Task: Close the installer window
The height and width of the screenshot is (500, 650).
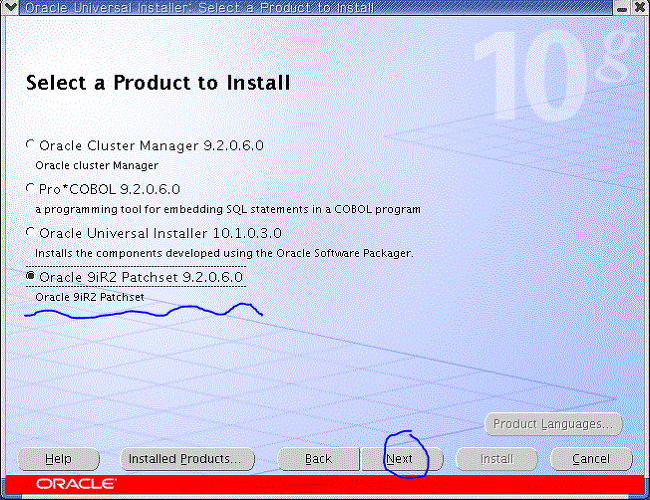Action: tap(640, 7)
